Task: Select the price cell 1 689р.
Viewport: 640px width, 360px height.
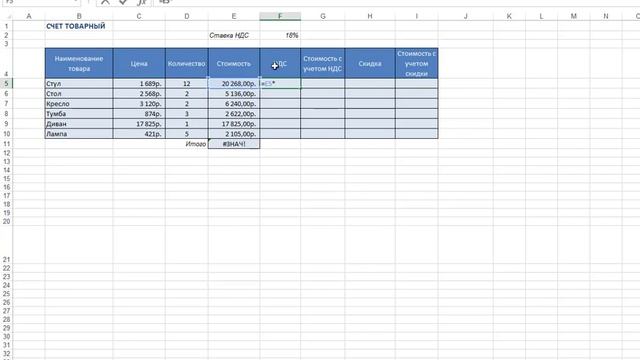Action: (139, 83)
